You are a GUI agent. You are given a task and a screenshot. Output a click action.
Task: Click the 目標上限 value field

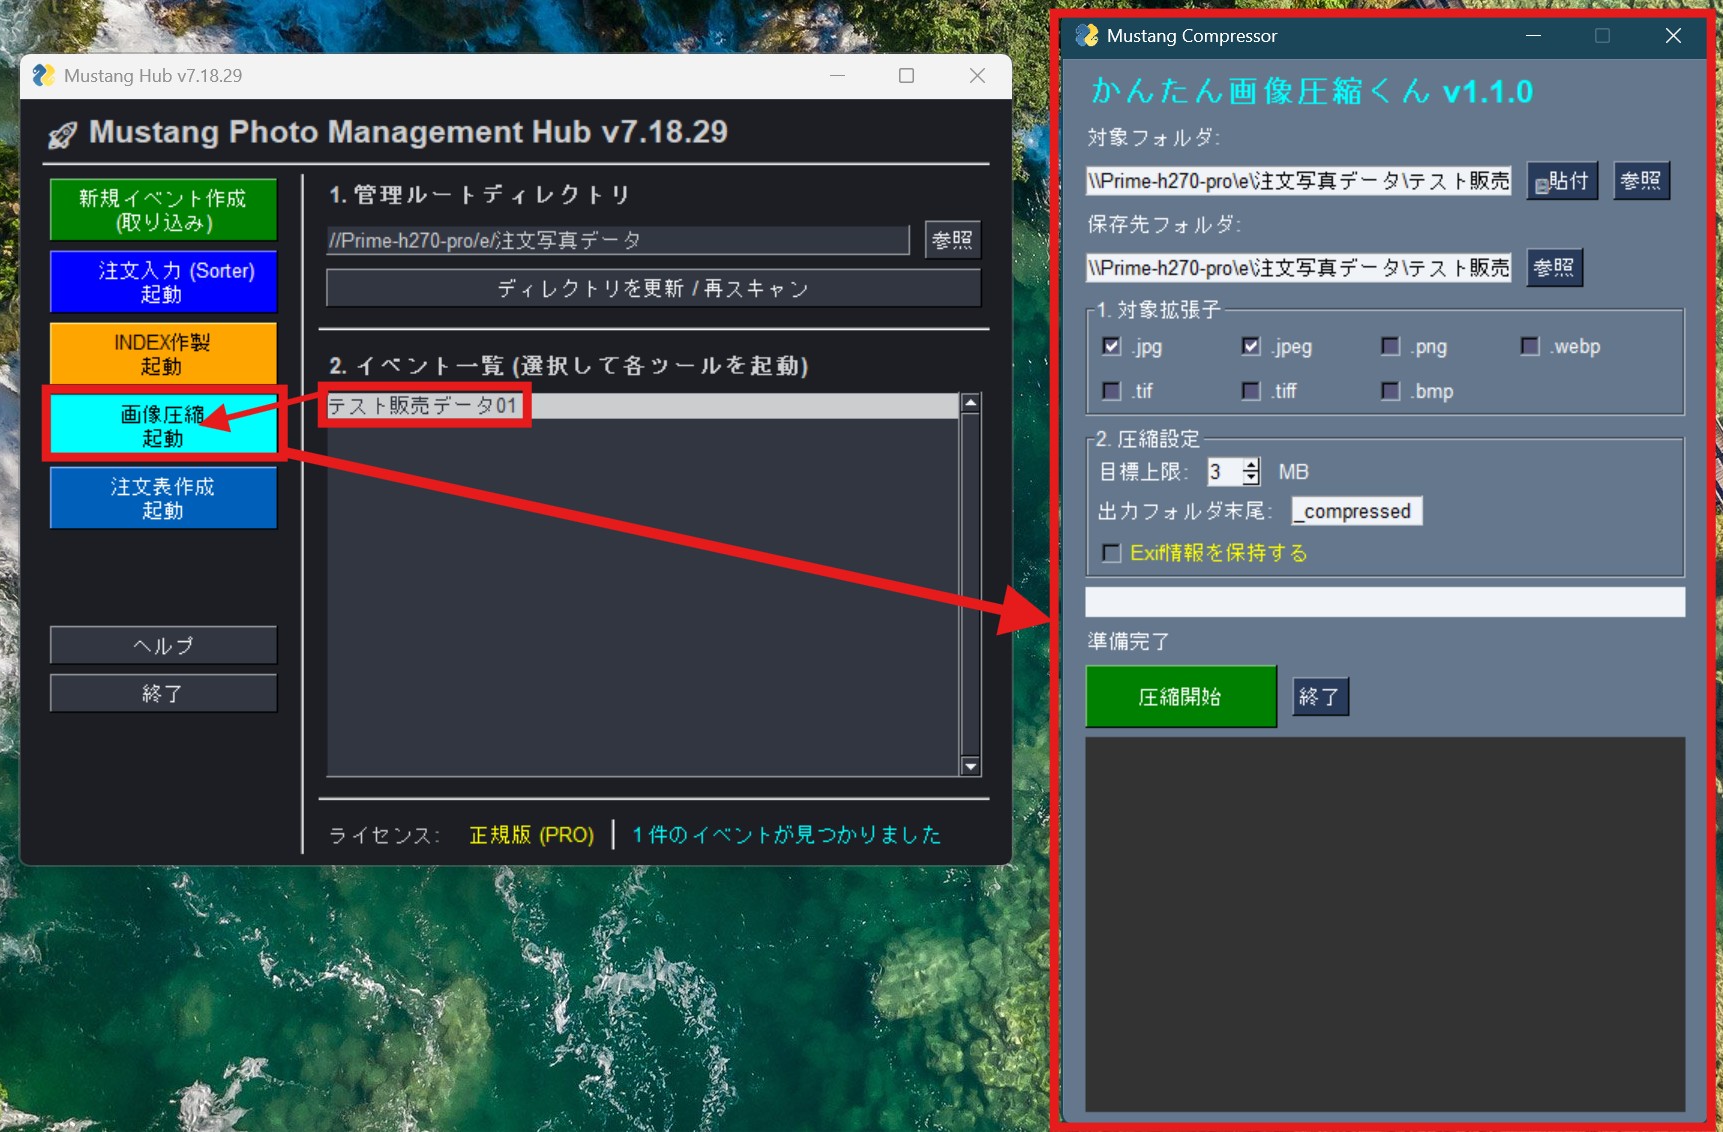pos(1225,472)
